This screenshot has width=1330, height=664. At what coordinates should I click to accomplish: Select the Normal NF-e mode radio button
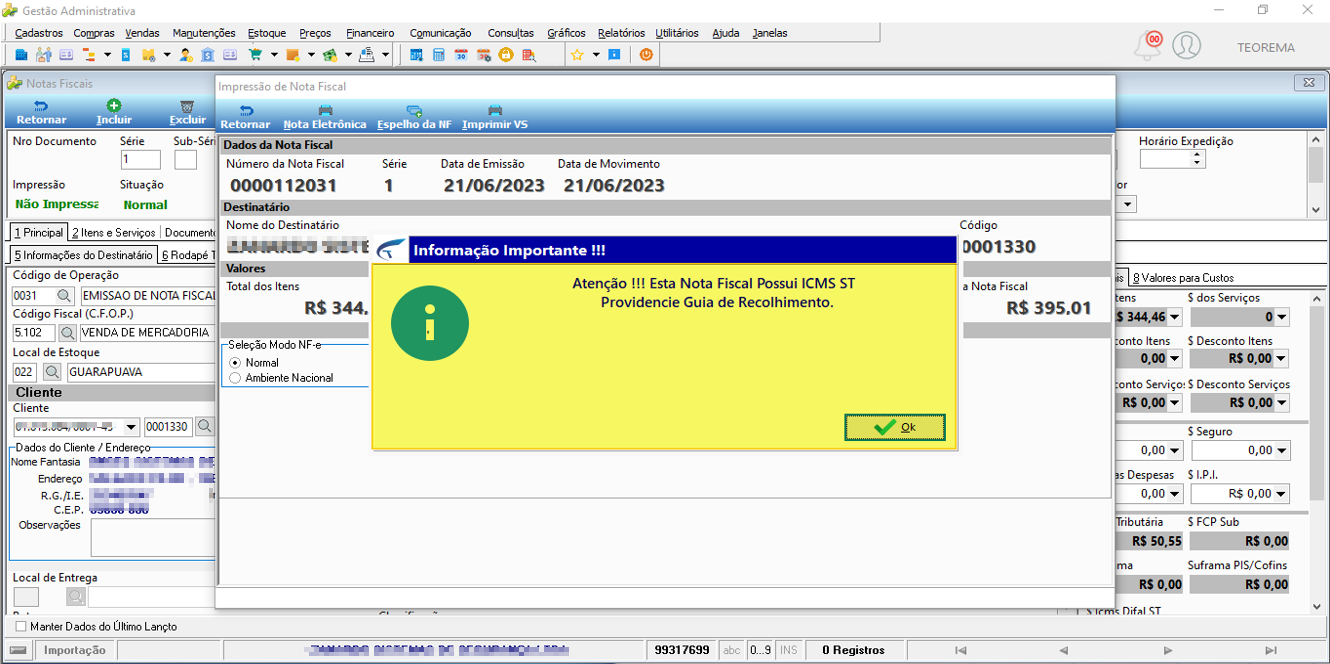coord(236,363)
